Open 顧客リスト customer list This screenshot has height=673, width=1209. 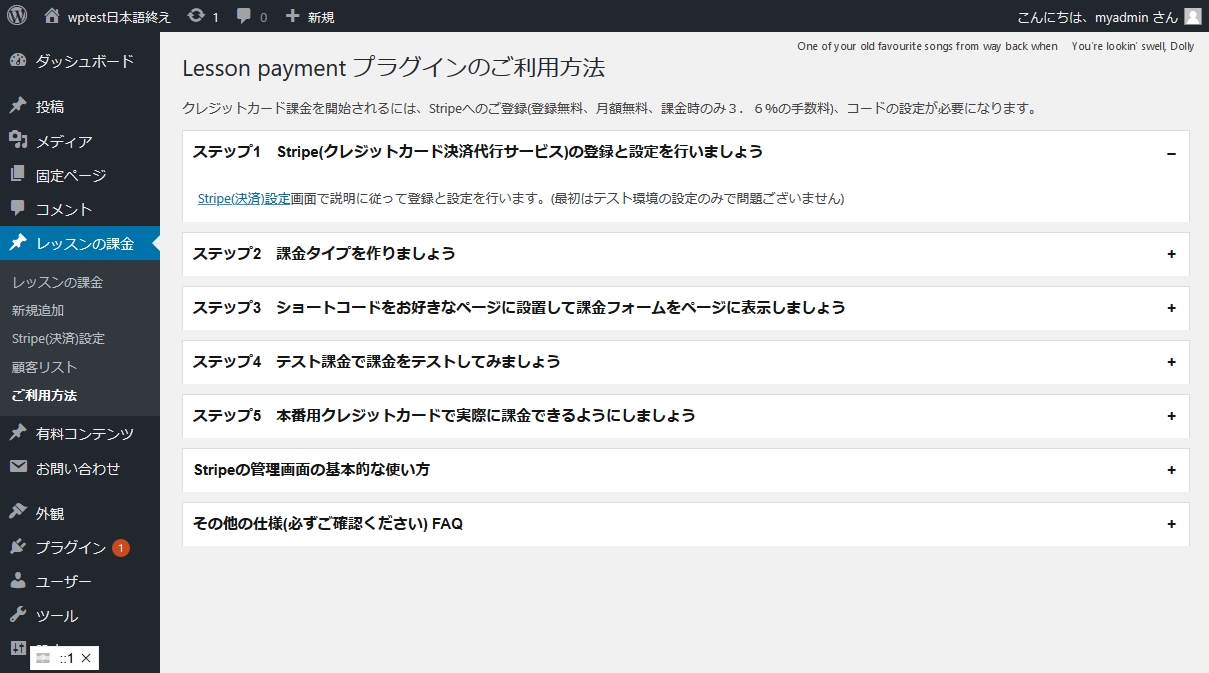point(44,367)
